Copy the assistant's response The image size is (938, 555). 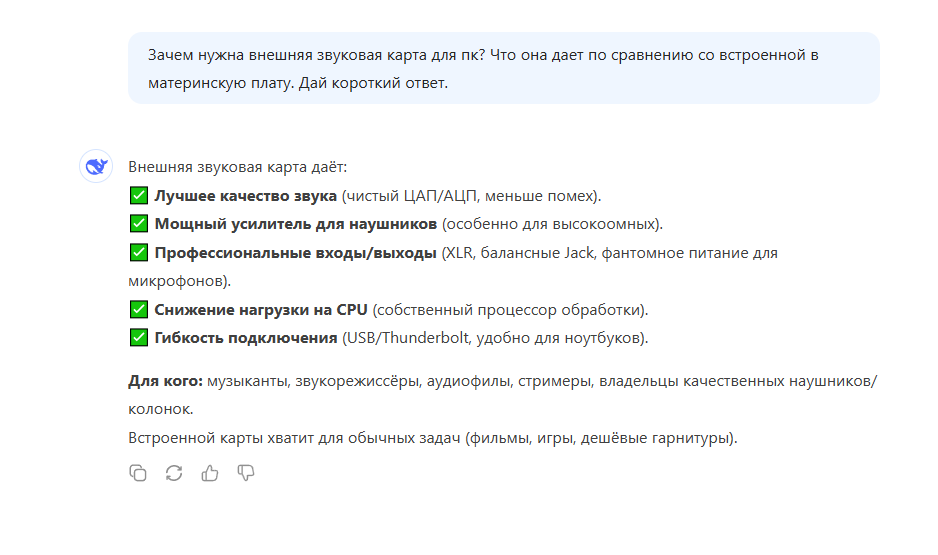point(138,473)
